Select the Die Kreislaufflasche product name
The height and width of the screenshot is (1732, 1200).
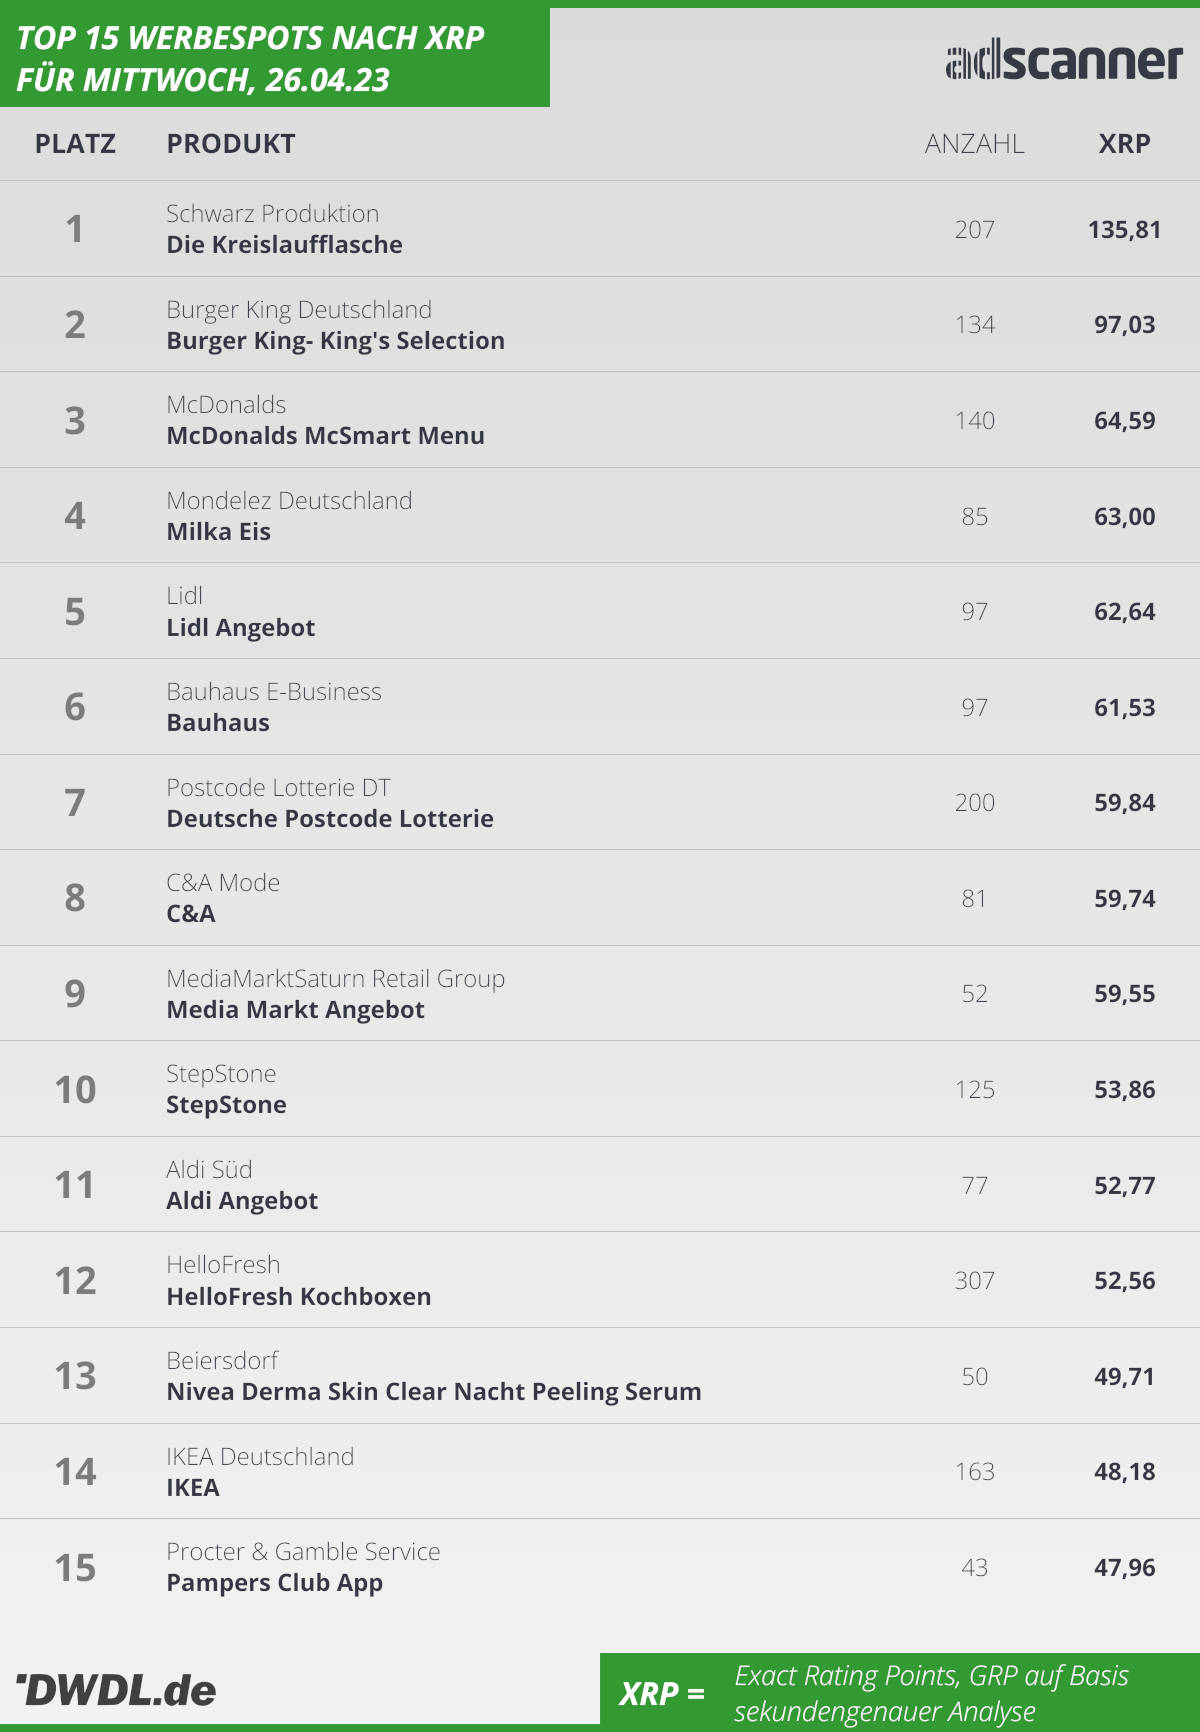click(284, 245)
